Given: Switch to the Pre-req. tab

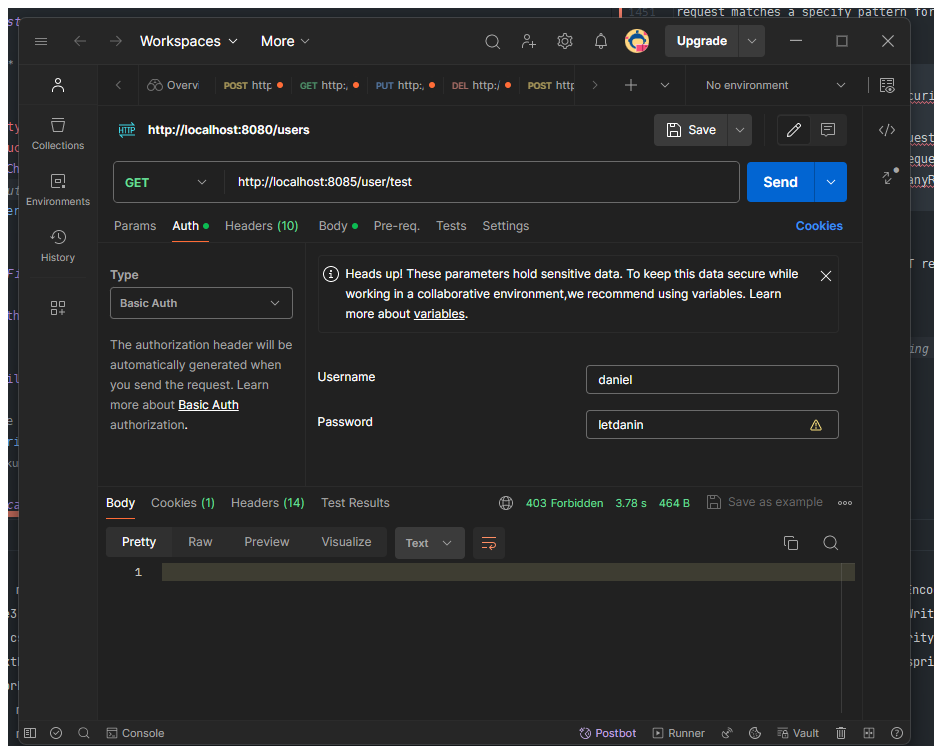Looking at the screenshot, I should (397, 226).
